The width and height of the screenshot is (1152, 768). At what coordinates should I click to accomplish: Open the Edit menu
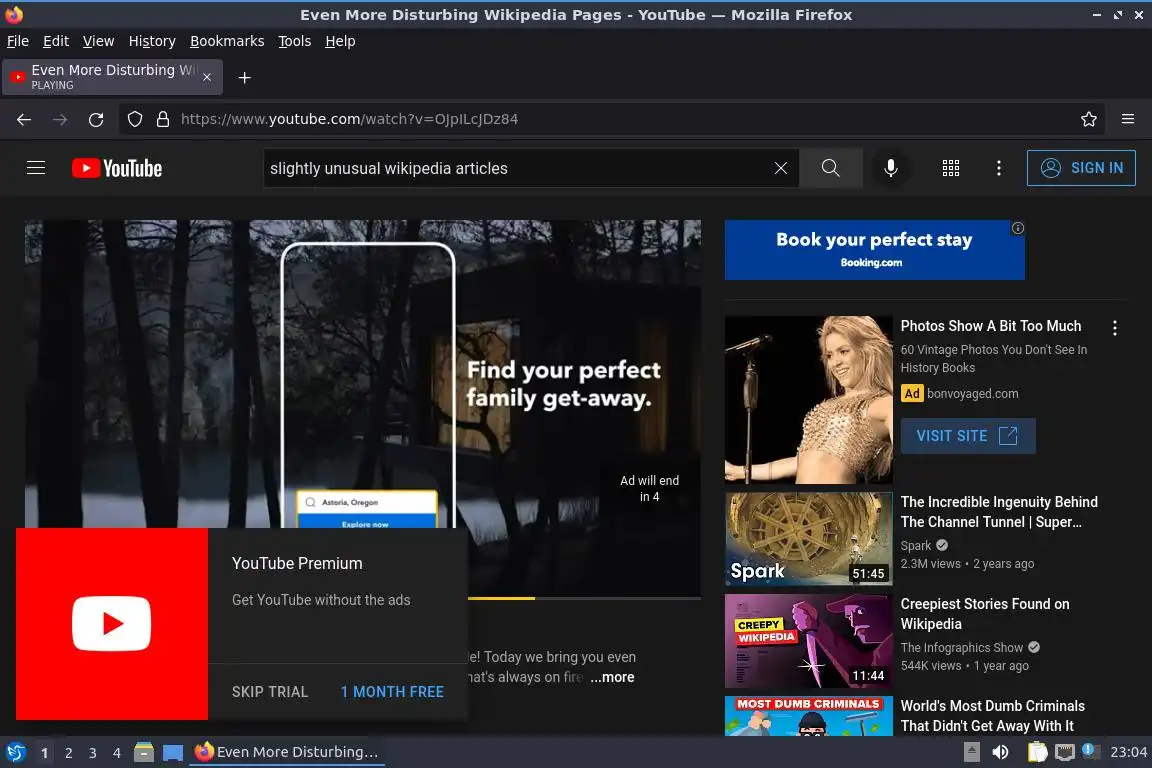[56, 41]
